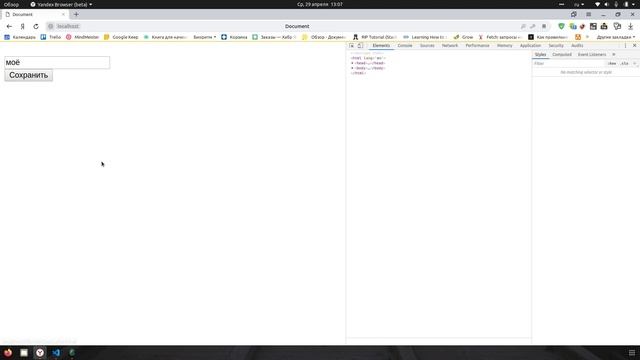Screen dimensions: 640x360
Task: Open the Computed sidebar tab
Action: tap(562, 55)
